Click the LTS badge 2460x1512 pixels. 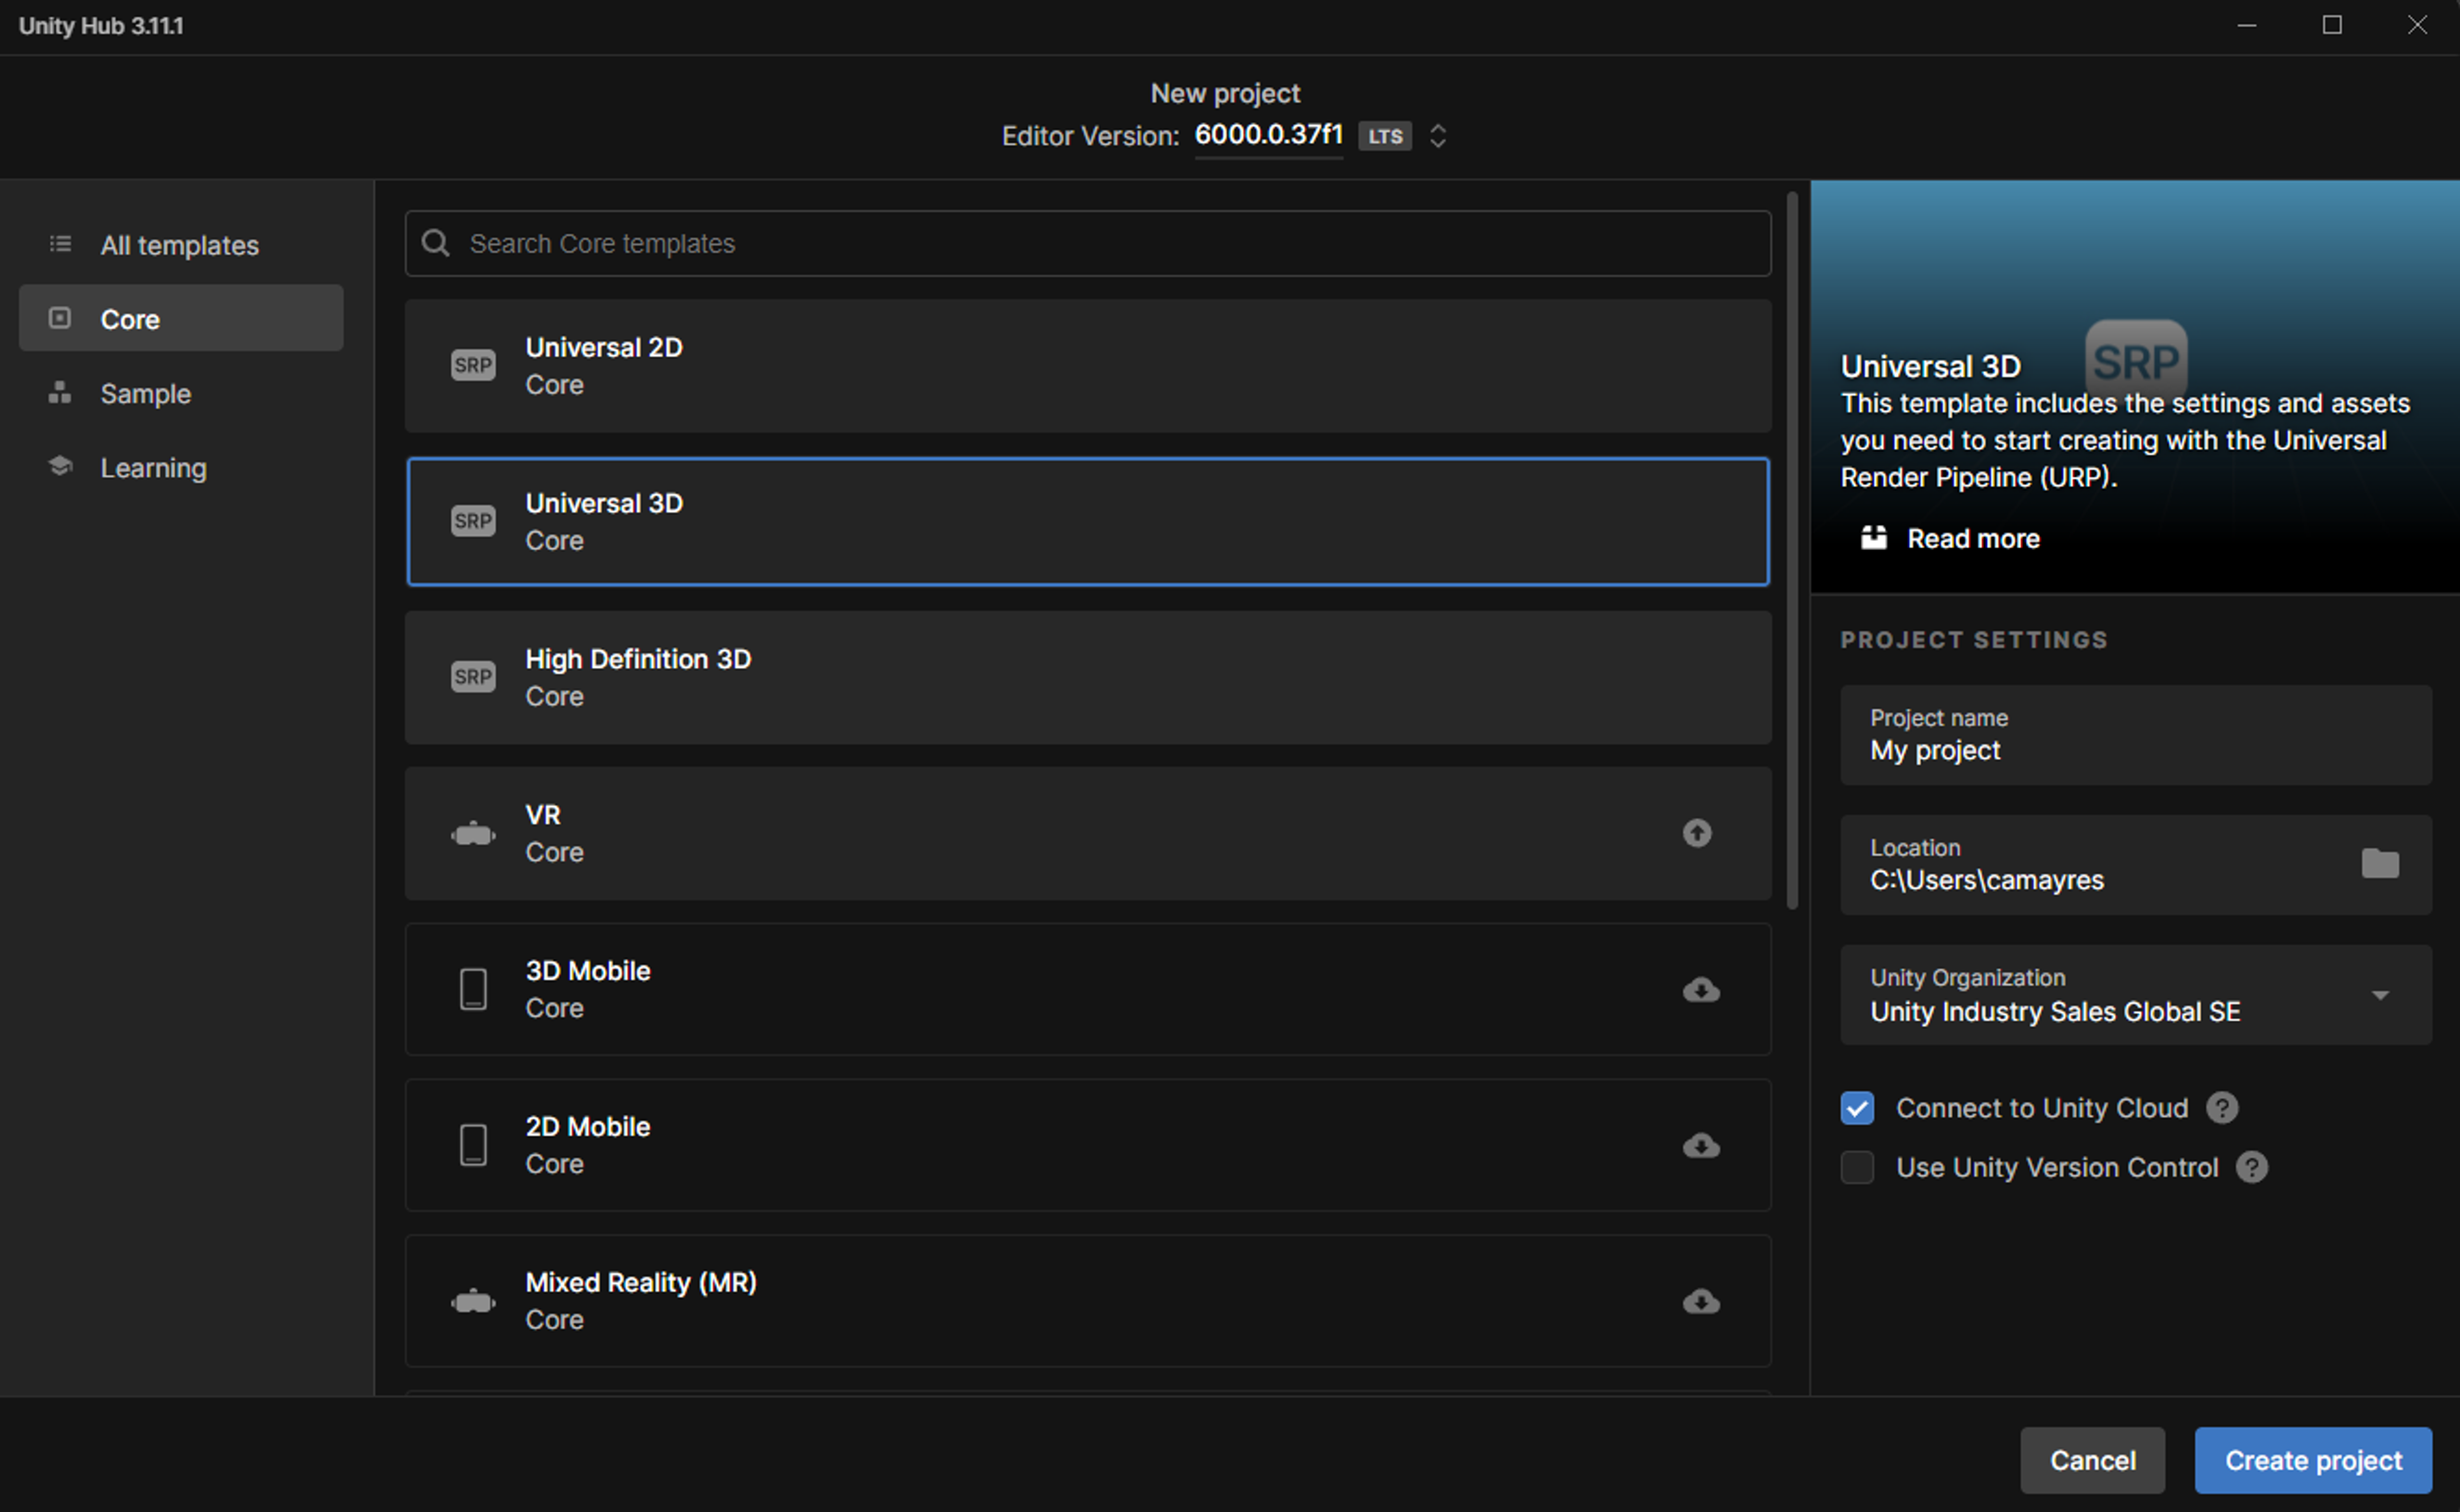[1384, 136]
